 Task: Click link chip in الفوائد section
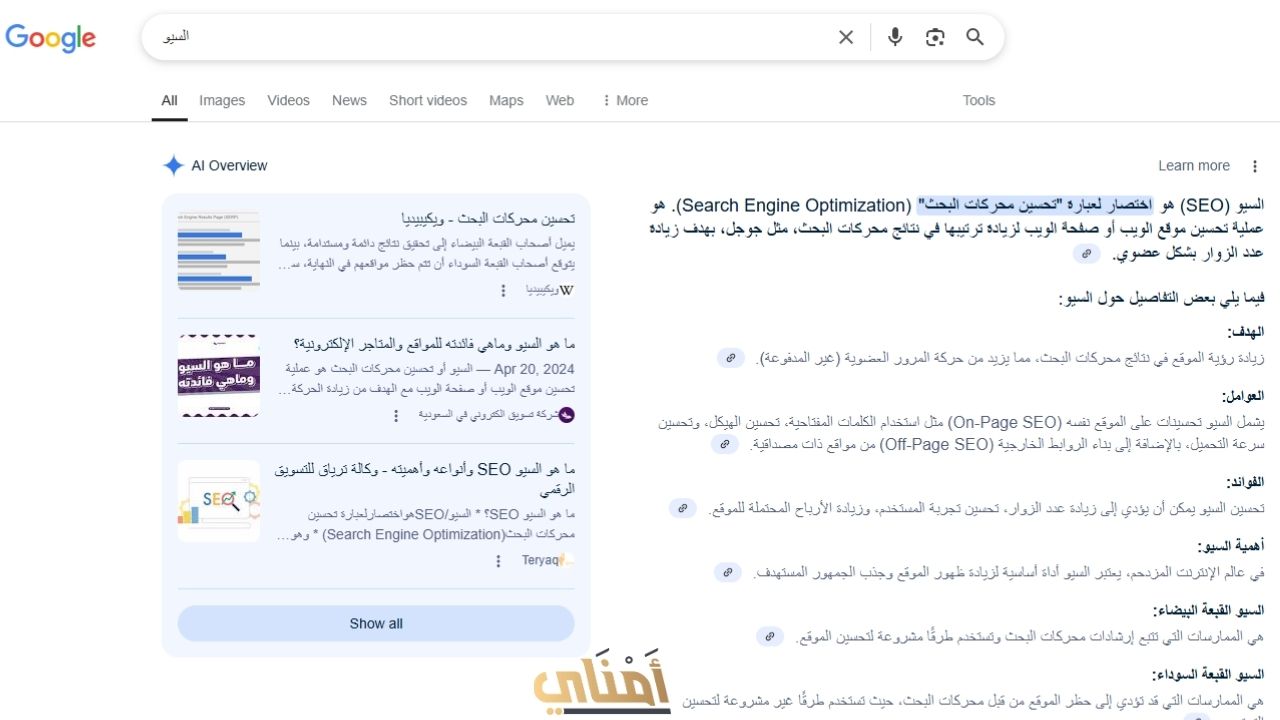683,508
